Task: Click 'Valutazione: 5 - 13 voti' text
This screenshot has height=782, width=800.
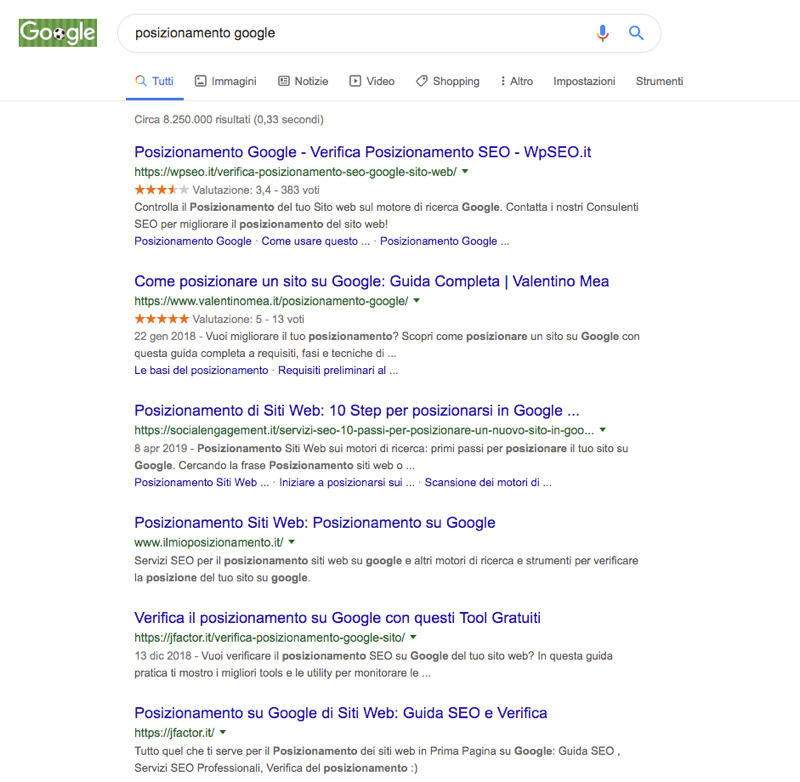Action: pos(248,319)
